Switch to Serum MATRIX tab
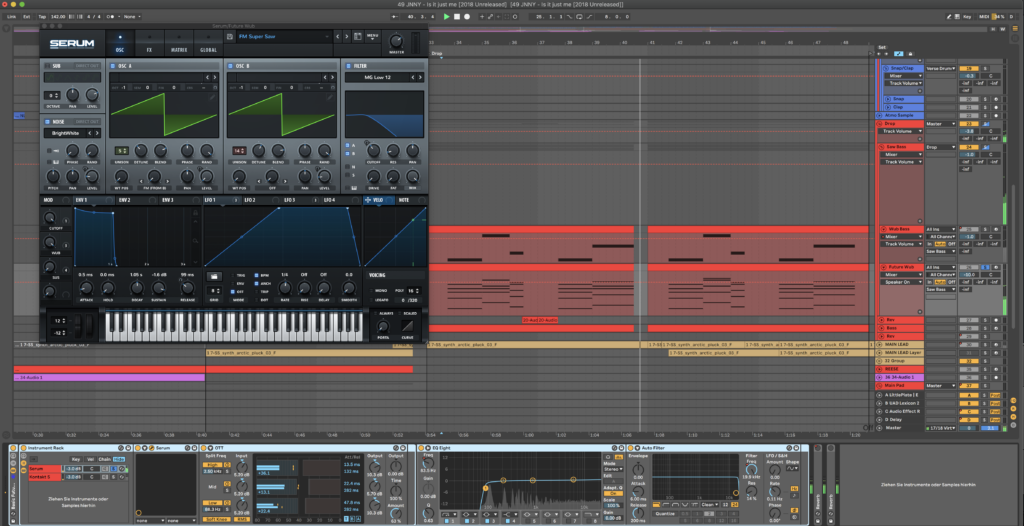 (179, 43)
